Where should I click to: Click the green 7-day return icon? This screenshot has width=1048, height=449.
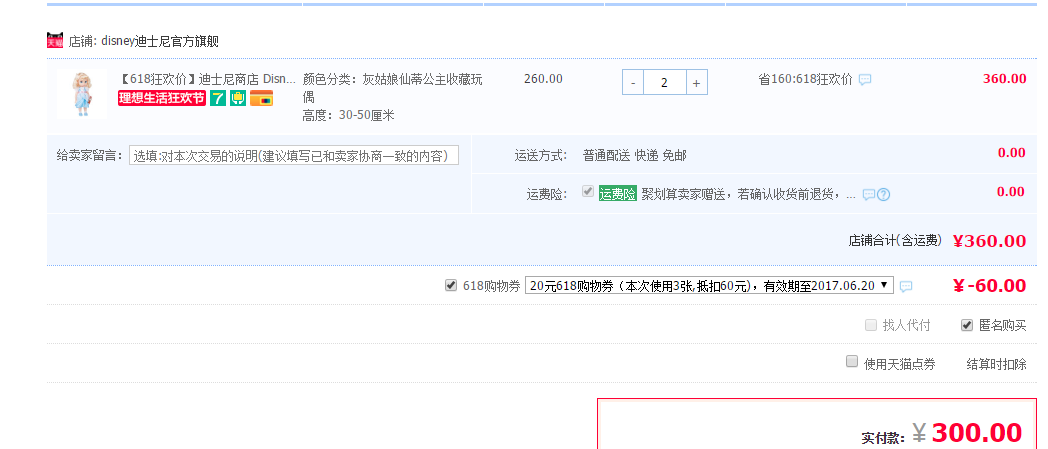click(218, 98)
